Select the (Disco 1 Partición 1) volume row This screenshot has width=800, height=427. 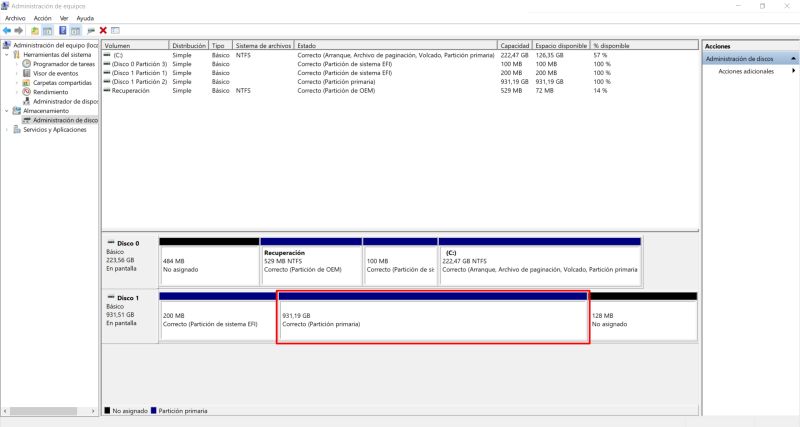(400, 72)
